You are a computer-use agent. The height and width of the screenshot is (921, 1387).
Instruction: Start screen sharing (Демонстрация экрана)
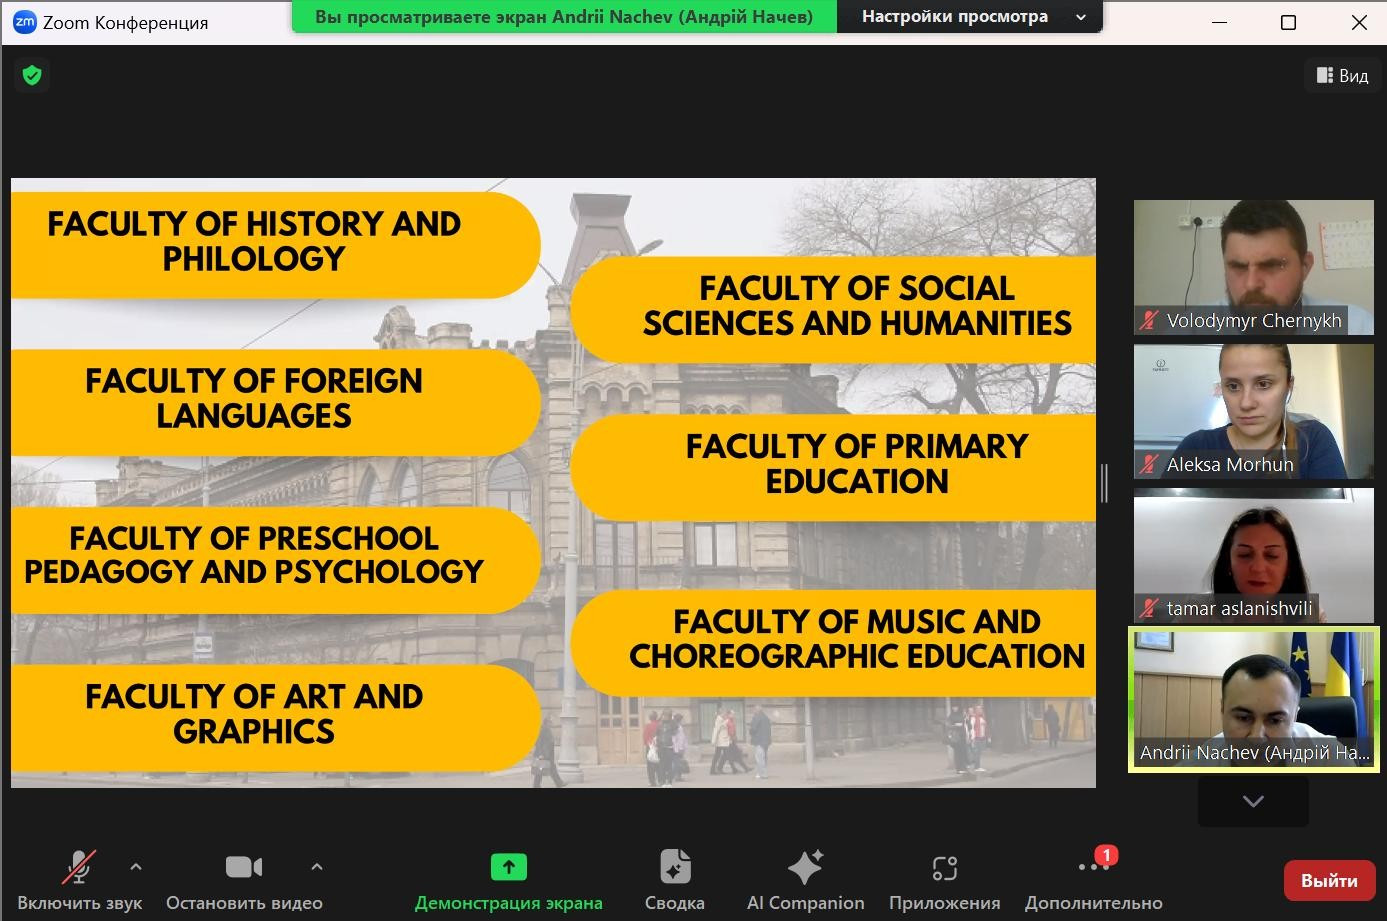508,880
